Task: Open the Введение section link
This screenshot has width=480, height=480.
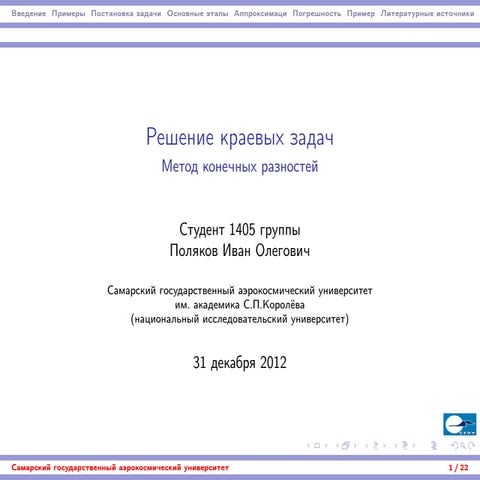Action: 29,14
